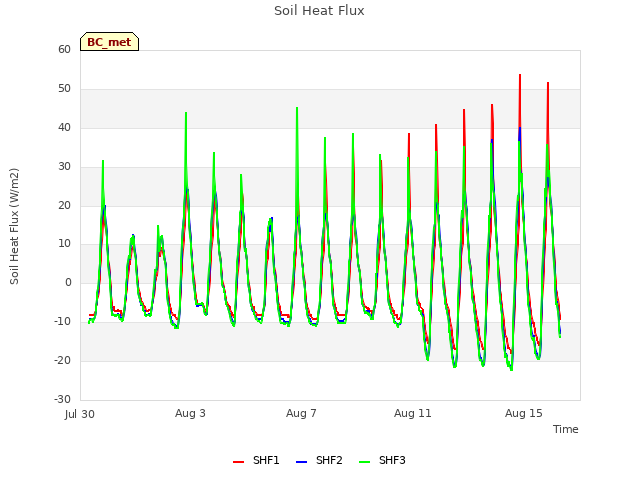This screenshot has height=480, width=640.
Task: Click the 40 y-axis tick label
Action: pos(64,128)
